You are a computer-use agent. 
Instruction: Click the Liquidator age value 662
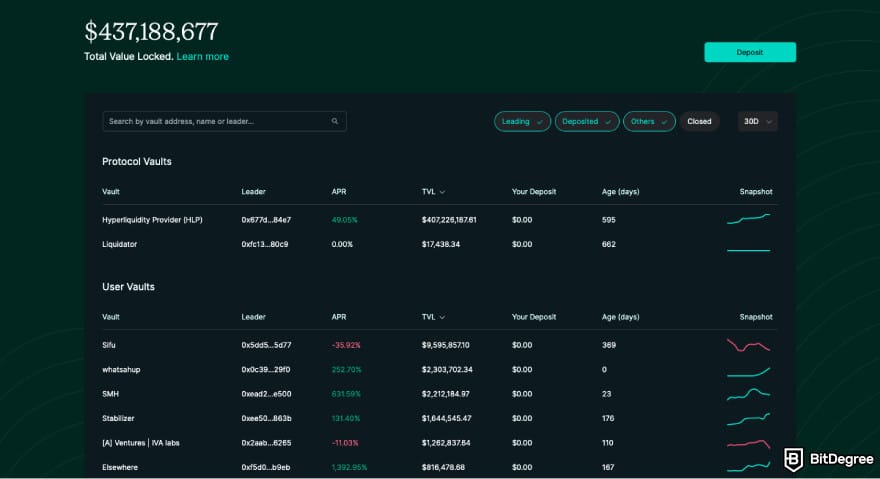pos(609,244)
